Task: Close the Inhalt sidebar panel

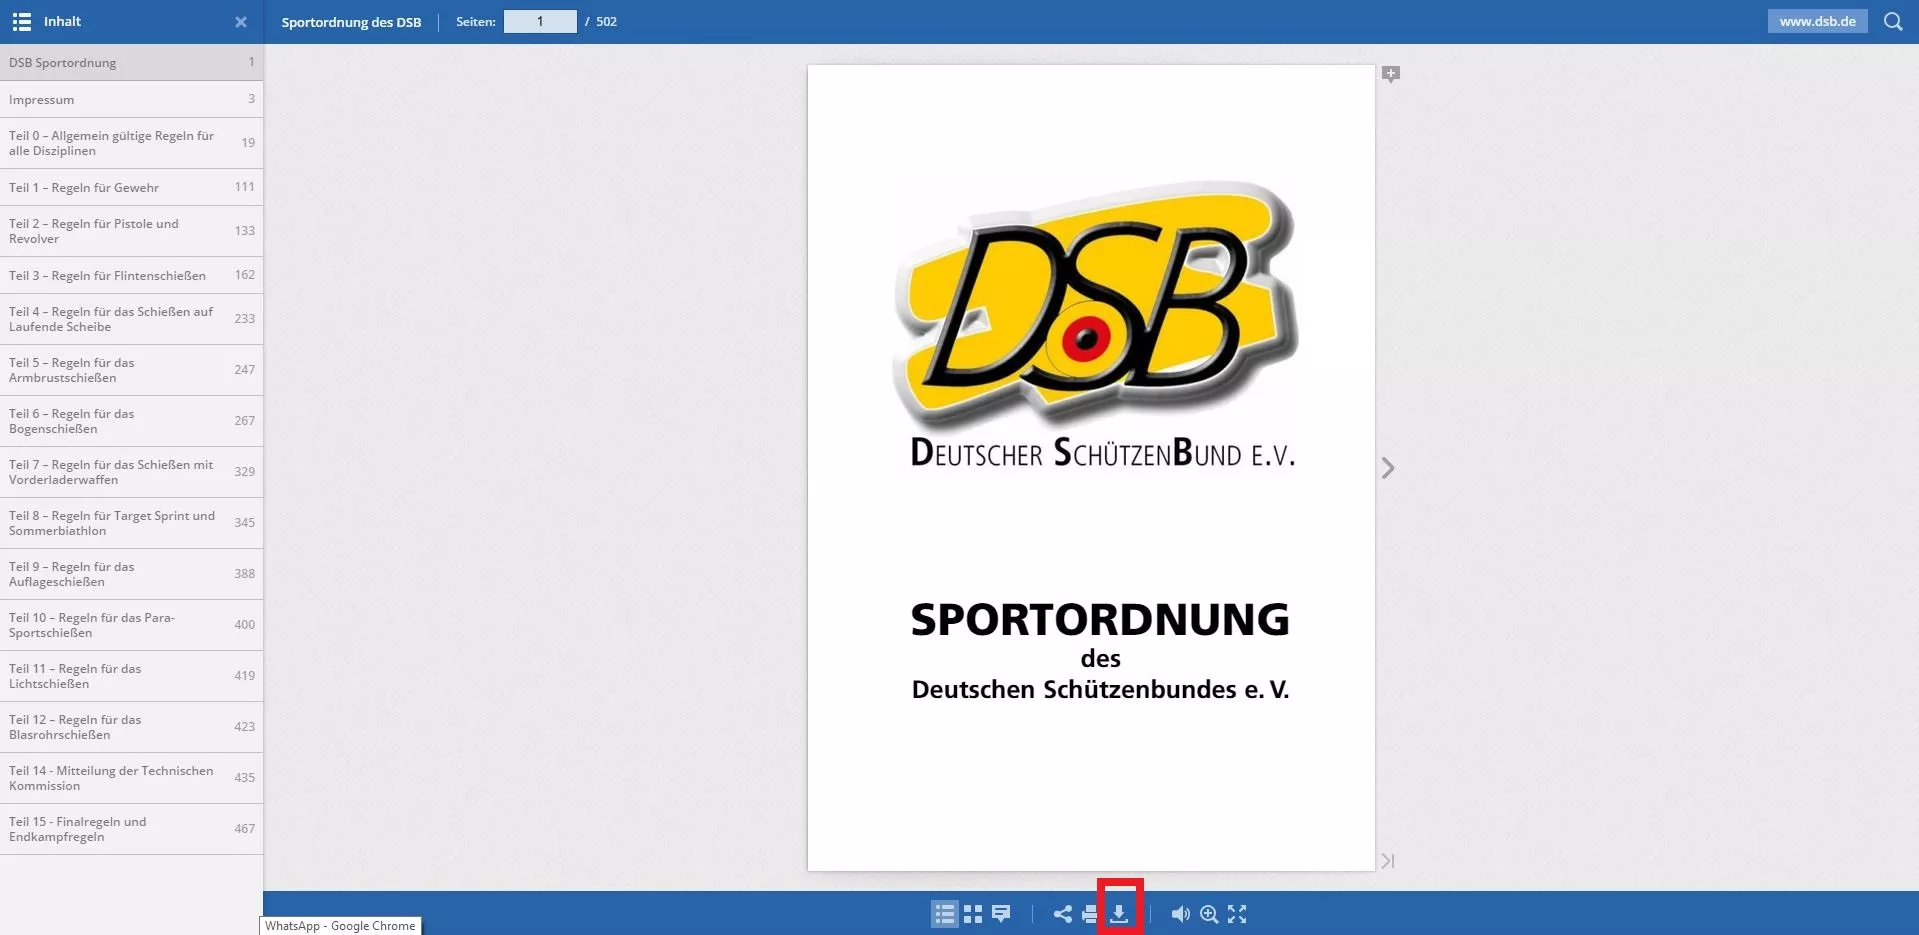Action: coord(241,22)
